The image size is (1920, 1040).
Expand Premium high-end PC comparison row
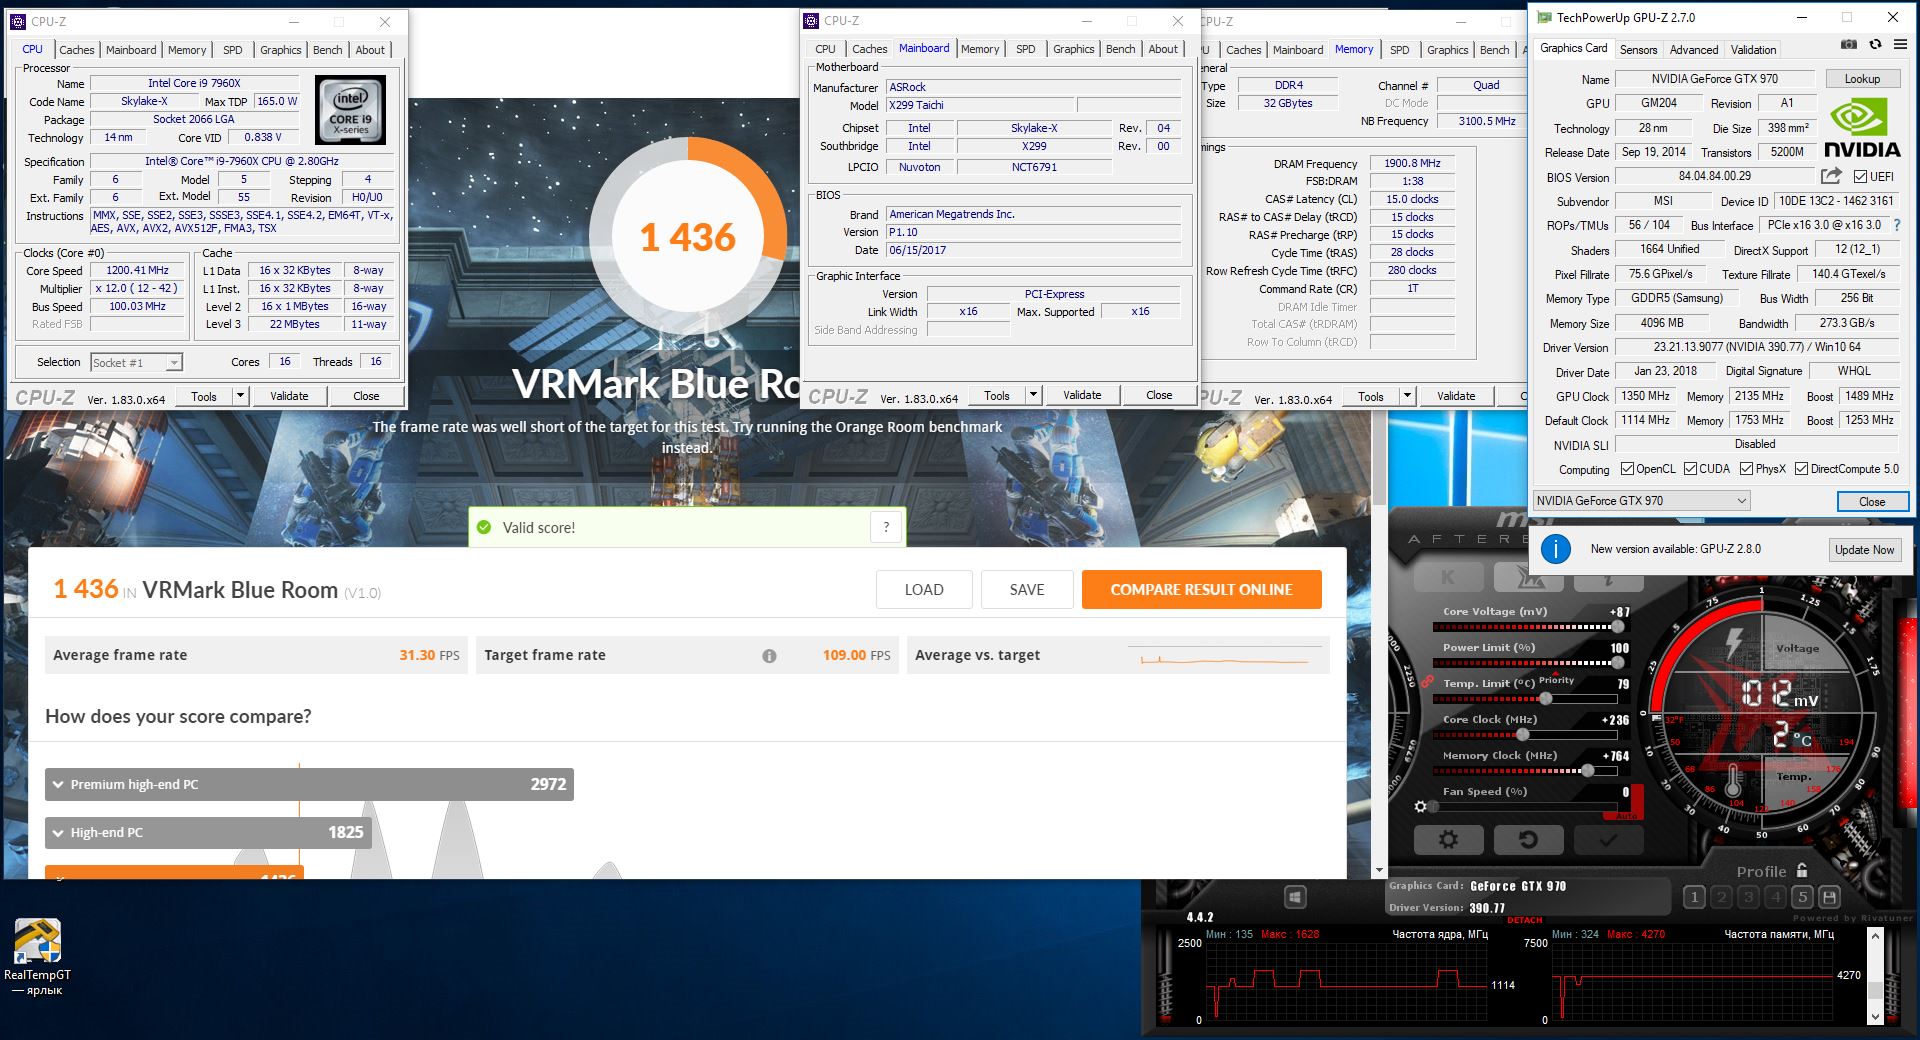click(x=309, y=784)
